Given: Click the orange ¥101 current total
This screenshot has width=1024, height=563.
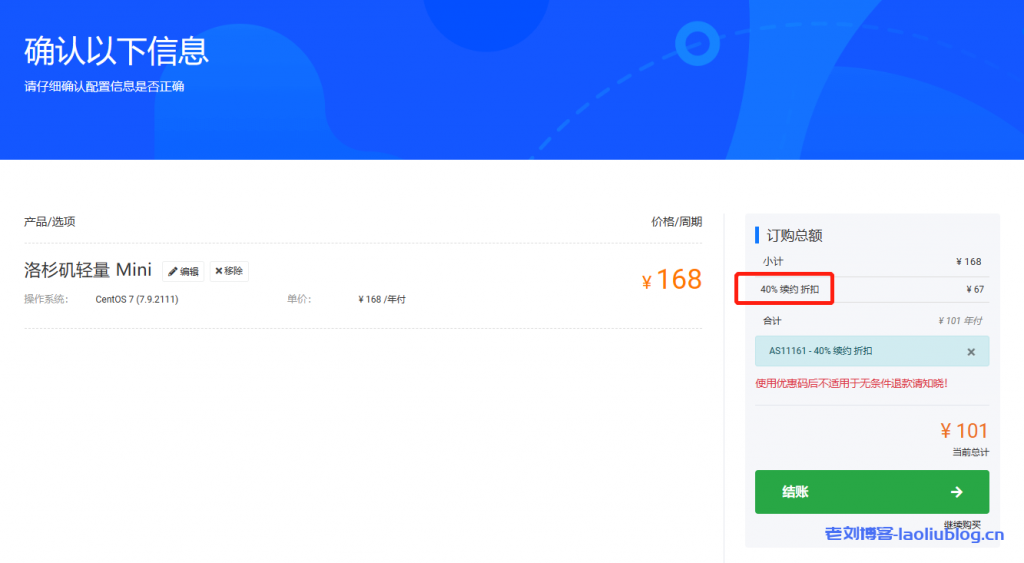Looking at the screenshot, I should click(x=964, y=431).
